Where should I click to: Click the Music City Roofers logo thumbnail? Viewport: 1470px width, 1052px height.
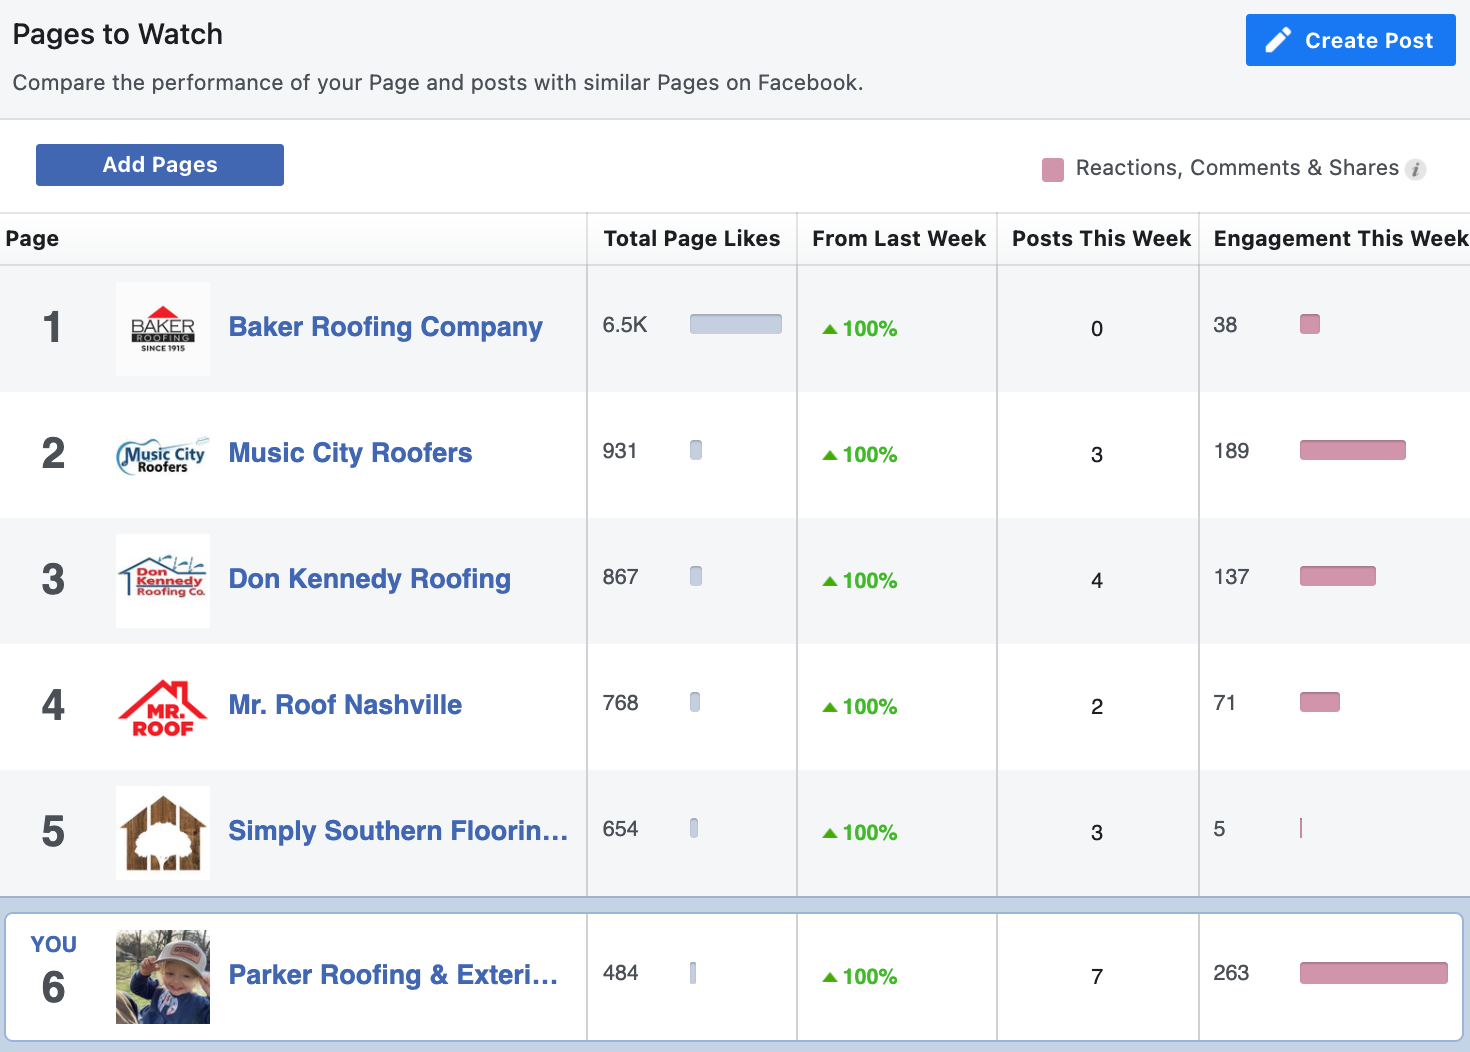[163, 455]
